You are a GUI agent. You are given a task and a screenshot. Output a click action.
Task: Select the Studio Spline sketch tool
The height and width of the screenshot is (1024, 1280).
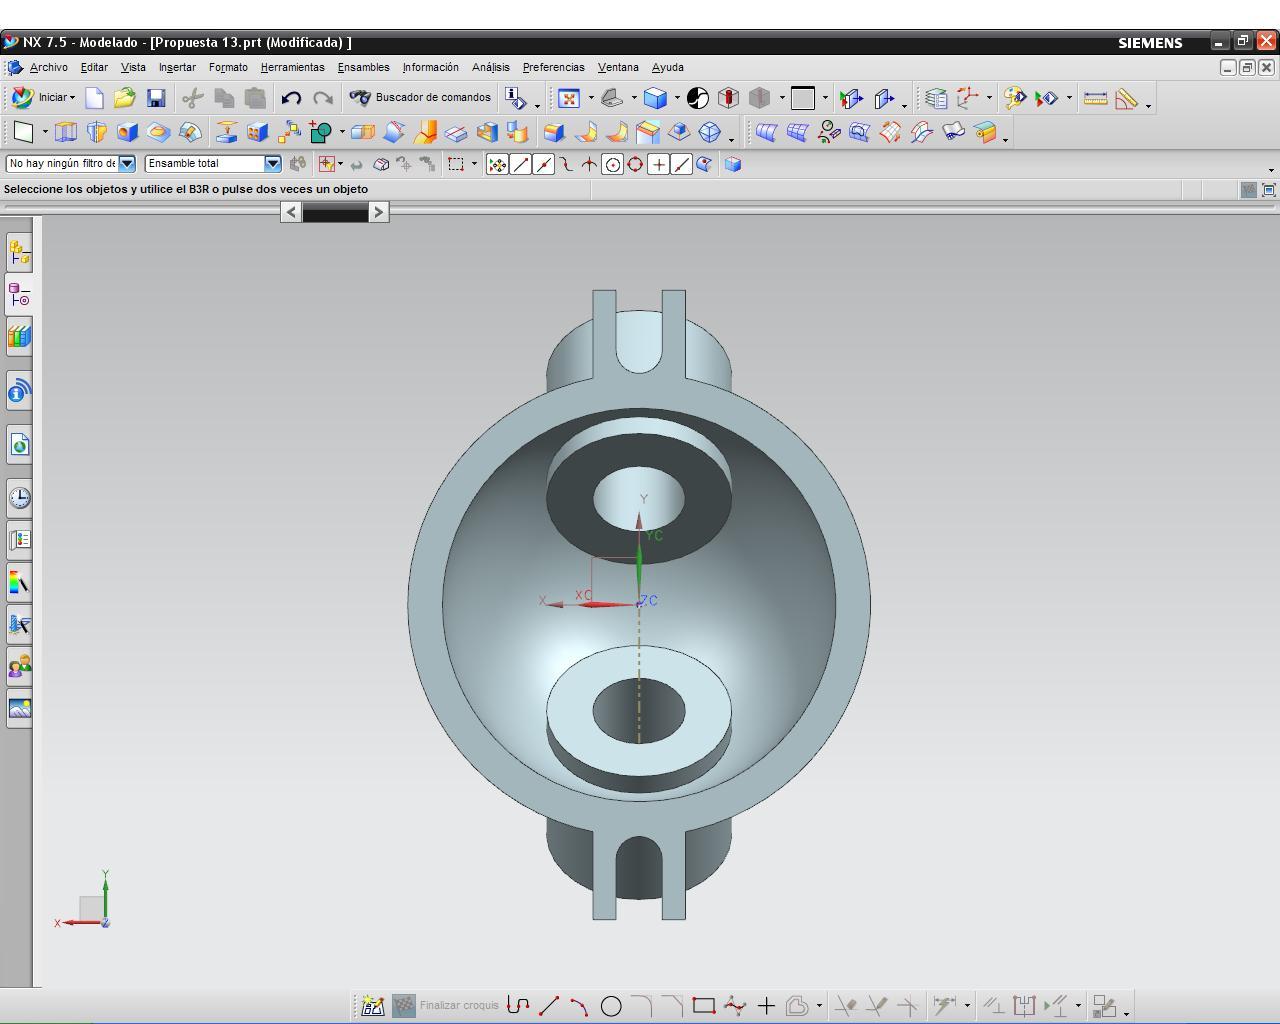pyautogui.click(x=735, y=1006)
